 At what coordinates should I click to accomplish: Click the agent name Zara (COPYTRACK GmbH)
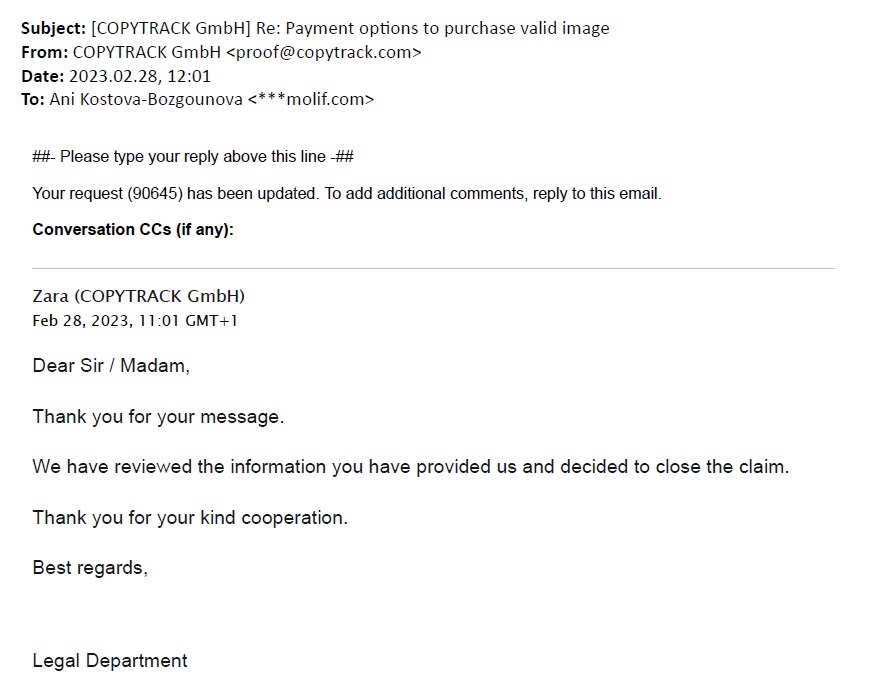[x=139, y=296]
